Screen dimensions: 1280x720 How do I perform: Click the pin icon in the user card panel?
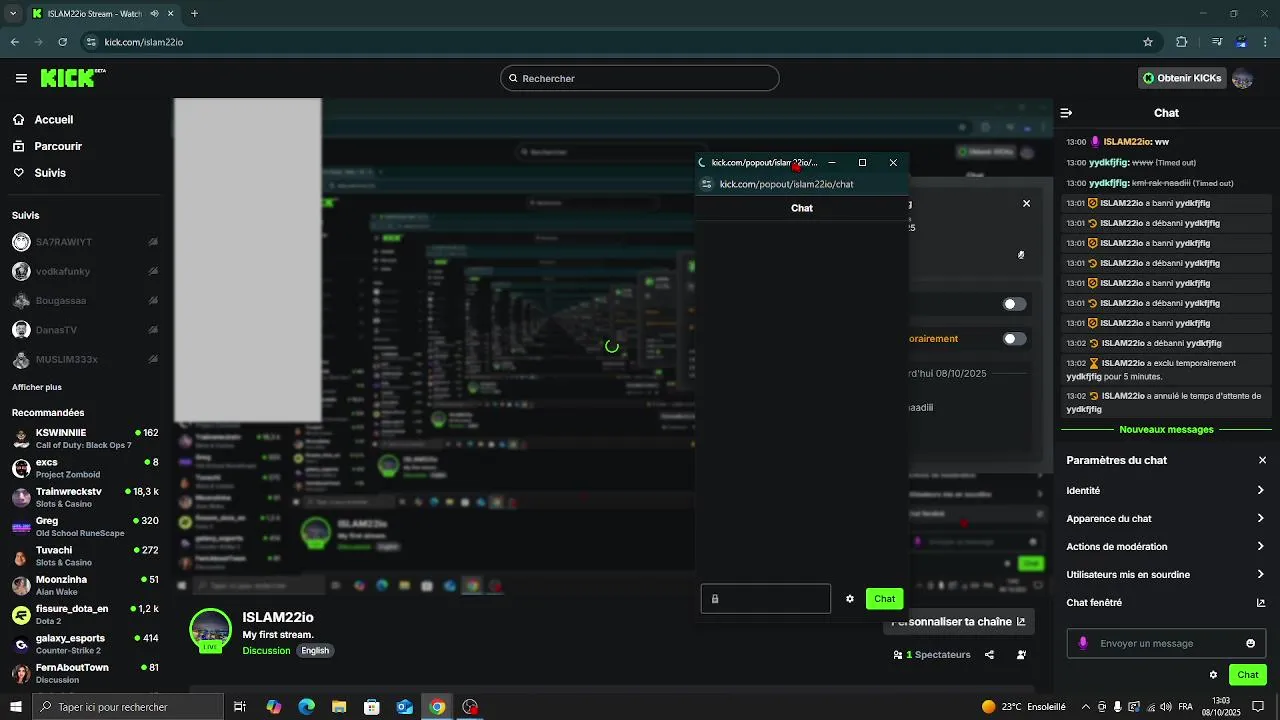[1021, 255]
